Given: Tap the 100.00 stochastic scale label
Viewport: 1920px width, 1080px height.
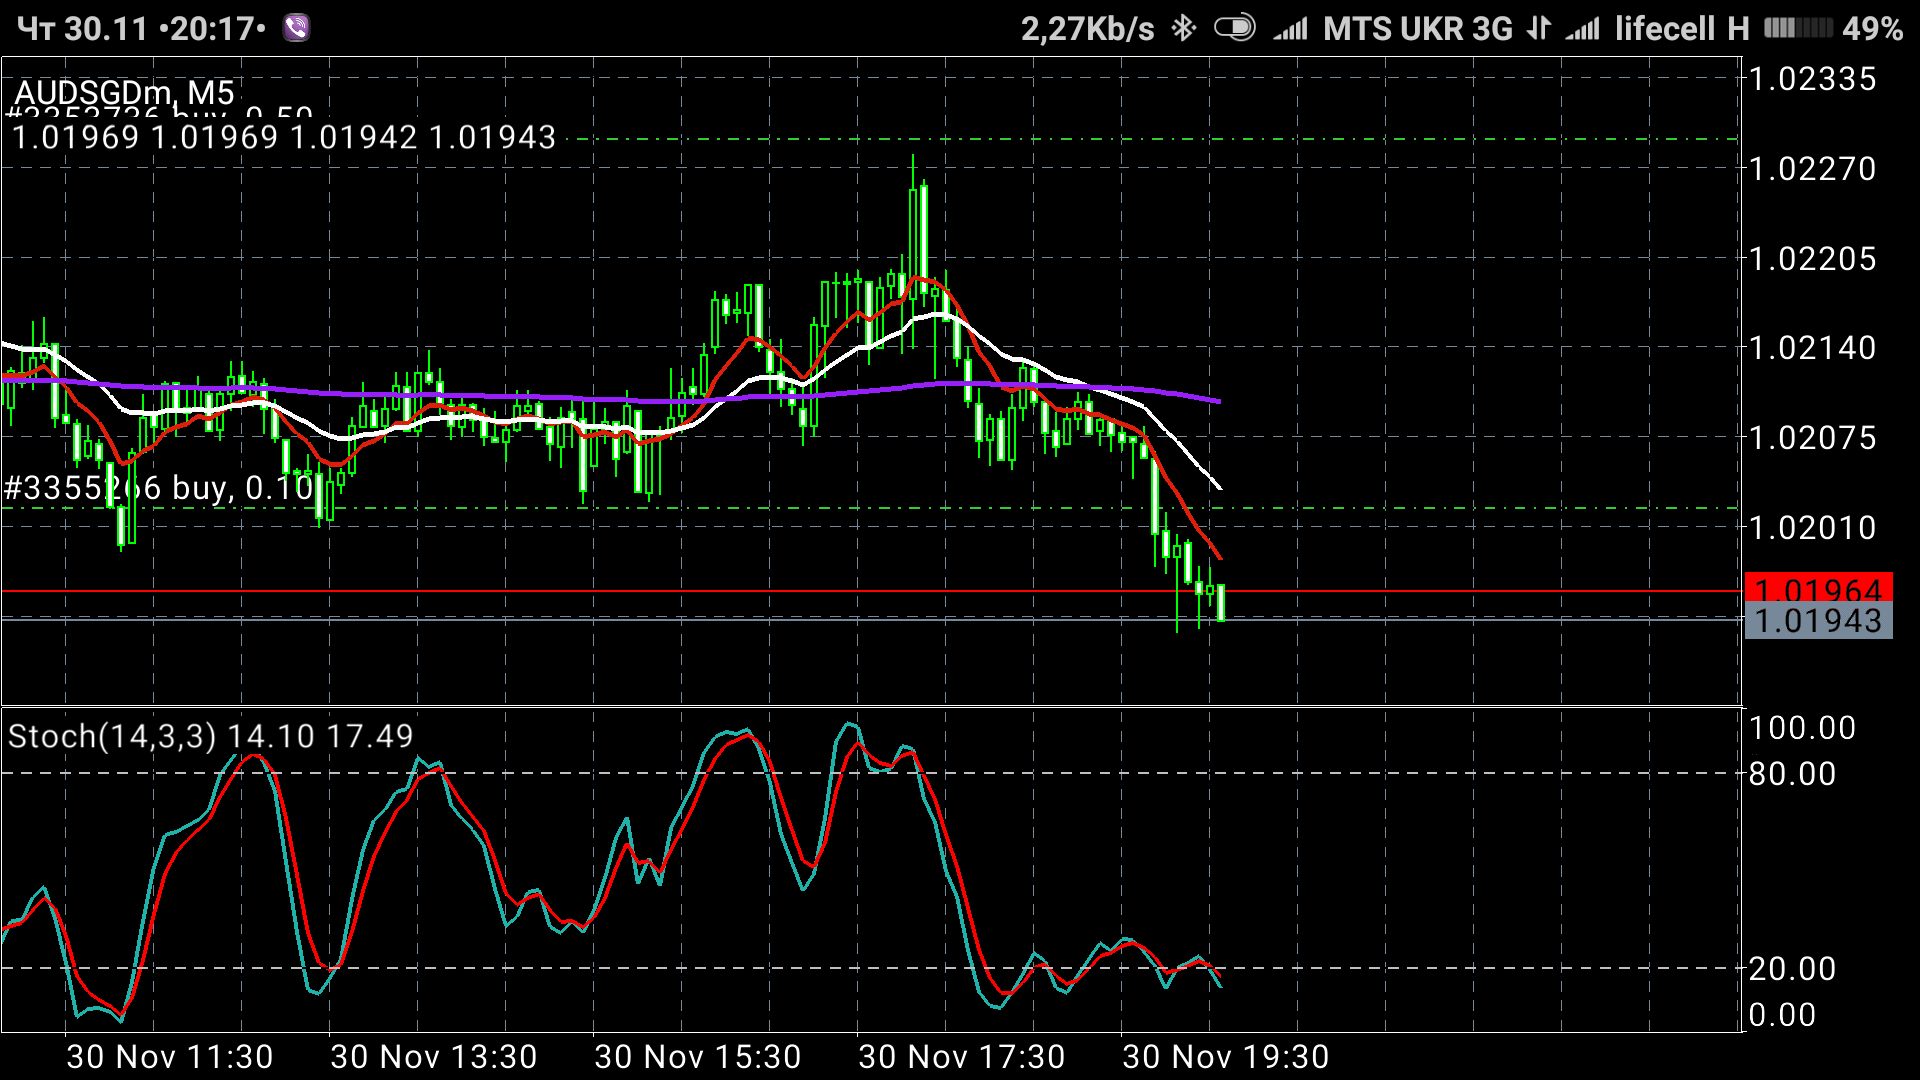Looking at the screenshot, I should (x=1802, y=728).
